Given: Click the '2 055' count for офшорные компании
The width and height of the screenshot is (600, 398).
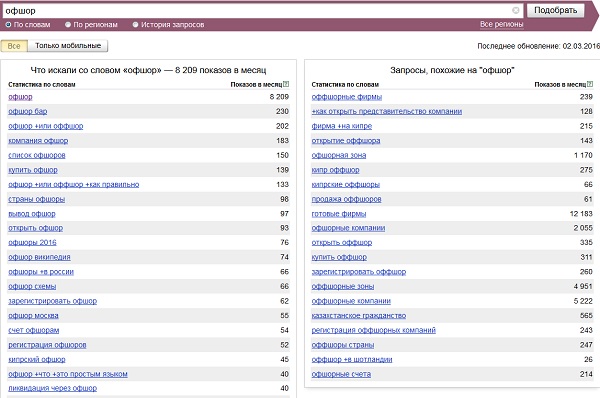Looking at the screenshot, I should click(x=583, y=228).
